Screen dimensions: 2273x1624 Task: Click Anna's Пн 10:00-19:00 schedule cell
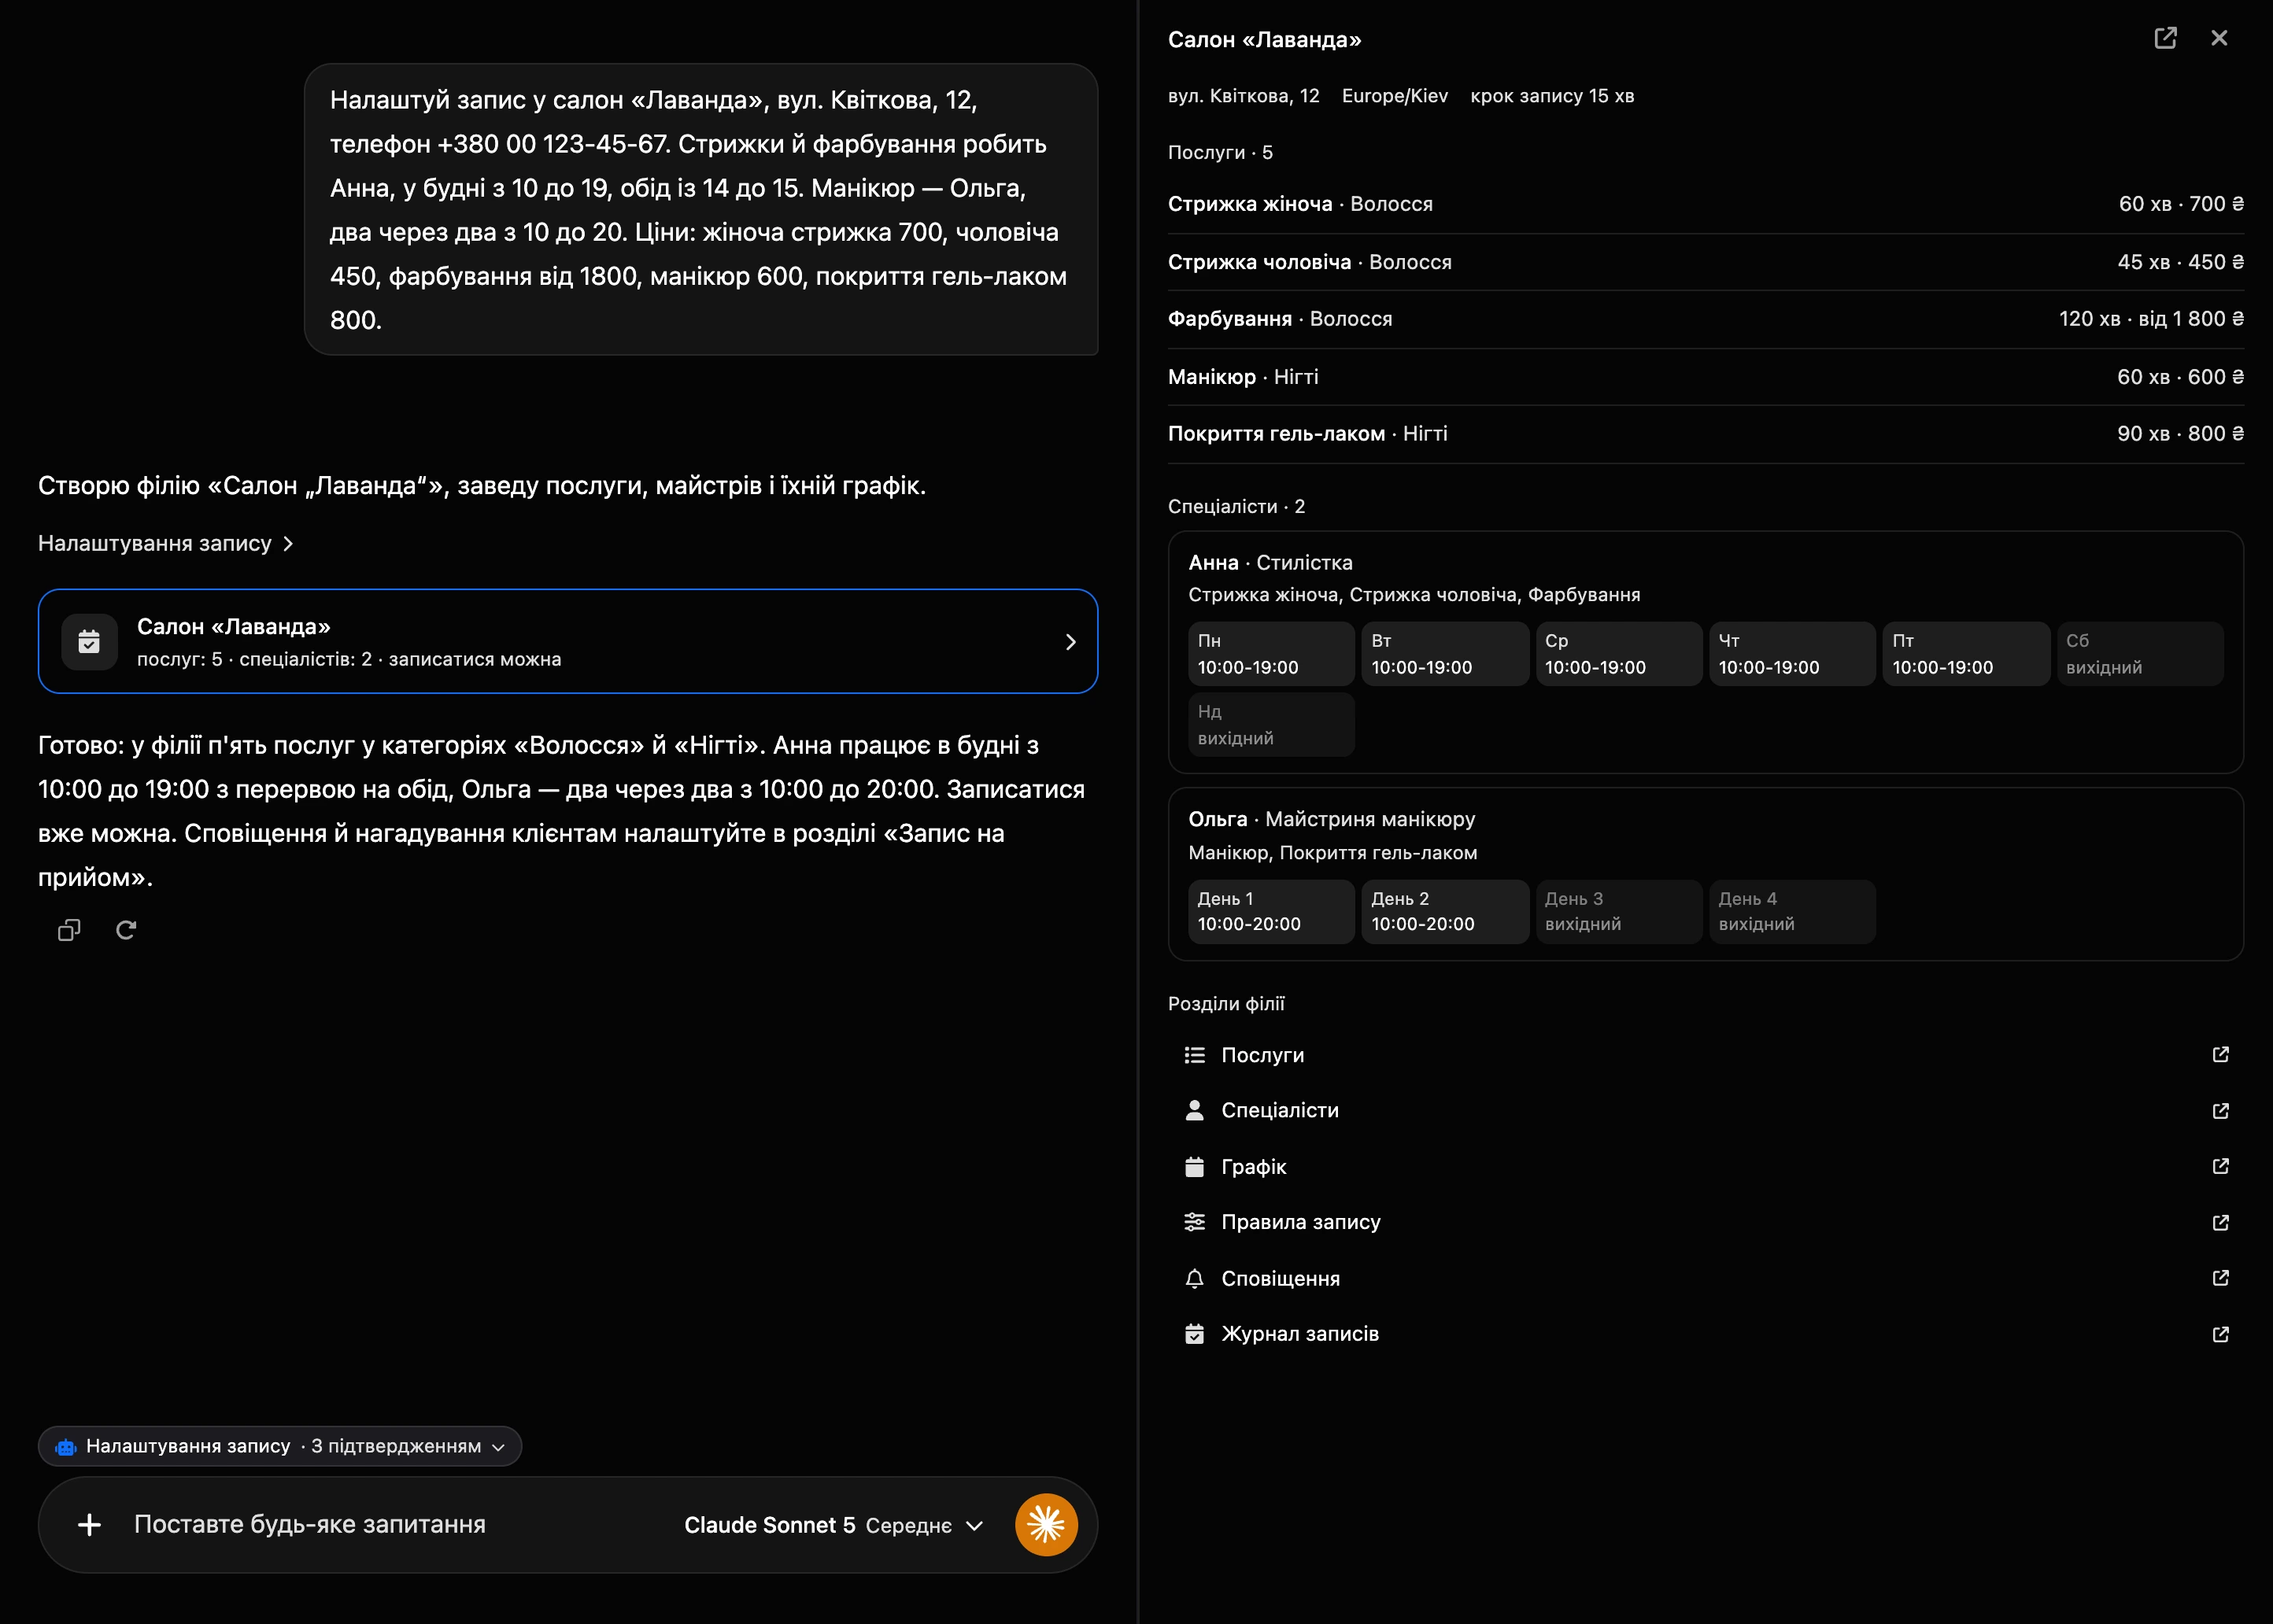tap(1271, 654)
